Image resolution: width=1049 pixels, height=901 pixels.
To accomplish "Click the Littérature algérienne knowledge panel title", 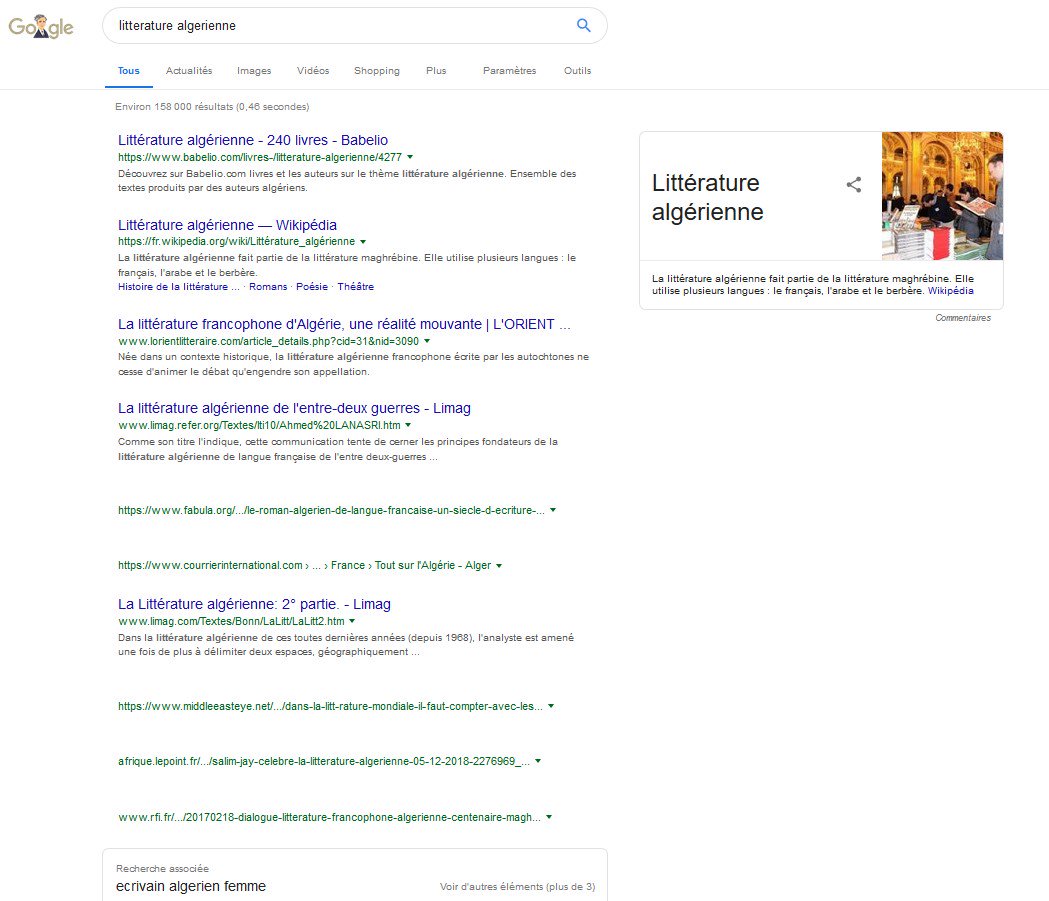I will pyautogui.click(x=708, y=197).
